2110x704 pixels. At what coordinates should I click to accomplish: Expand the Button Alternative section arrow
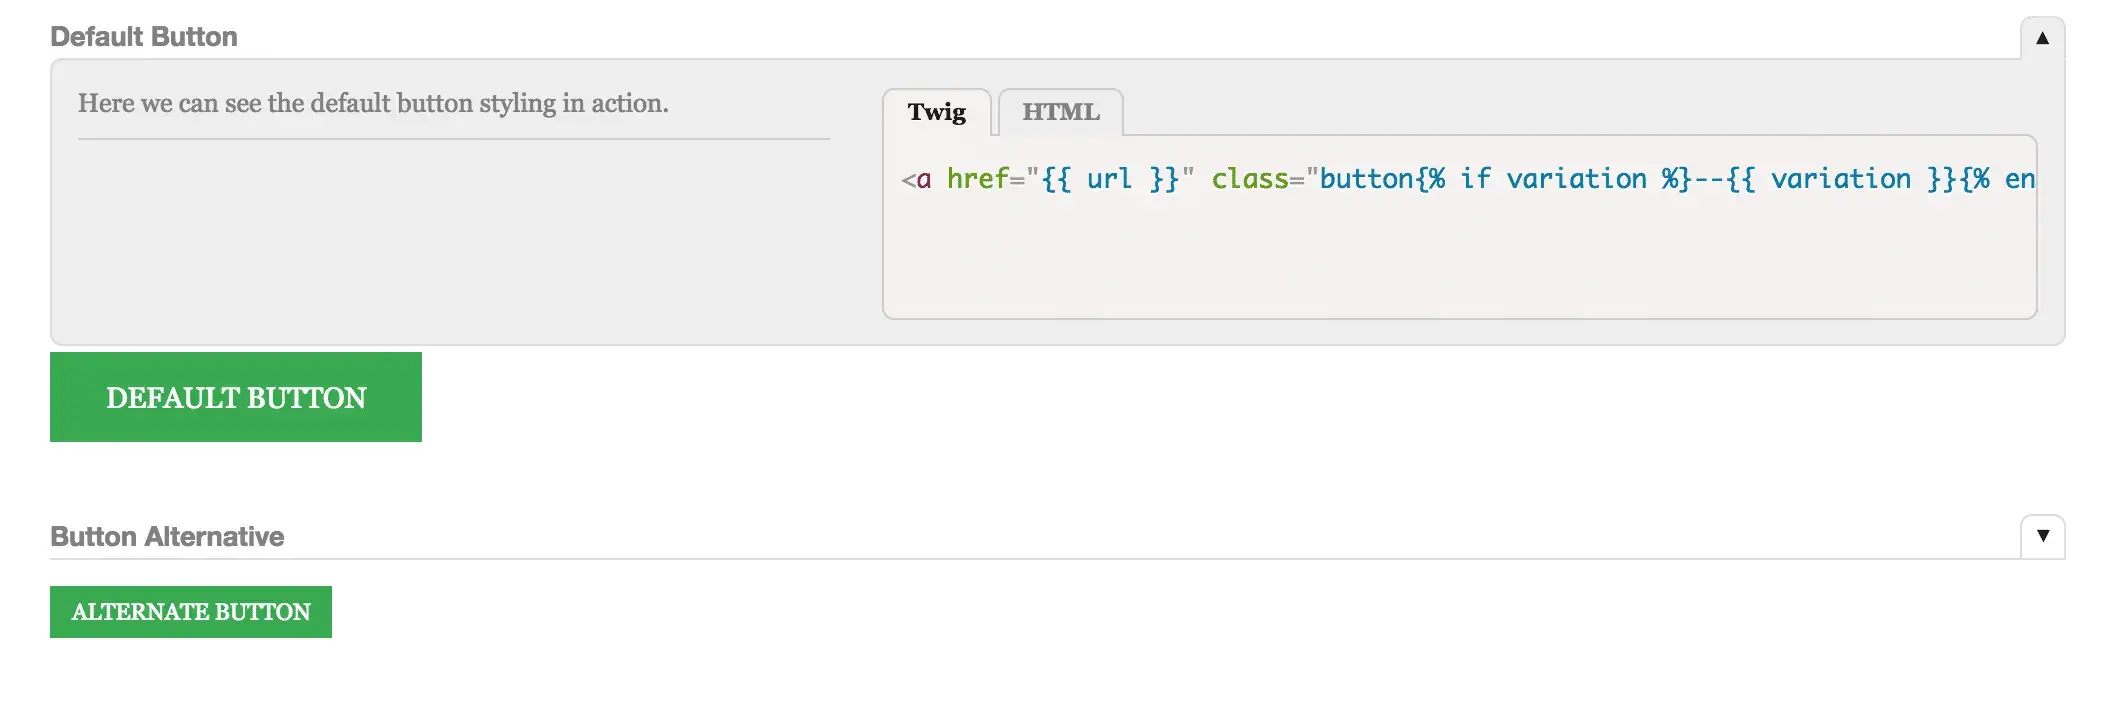coord(2042,536)
